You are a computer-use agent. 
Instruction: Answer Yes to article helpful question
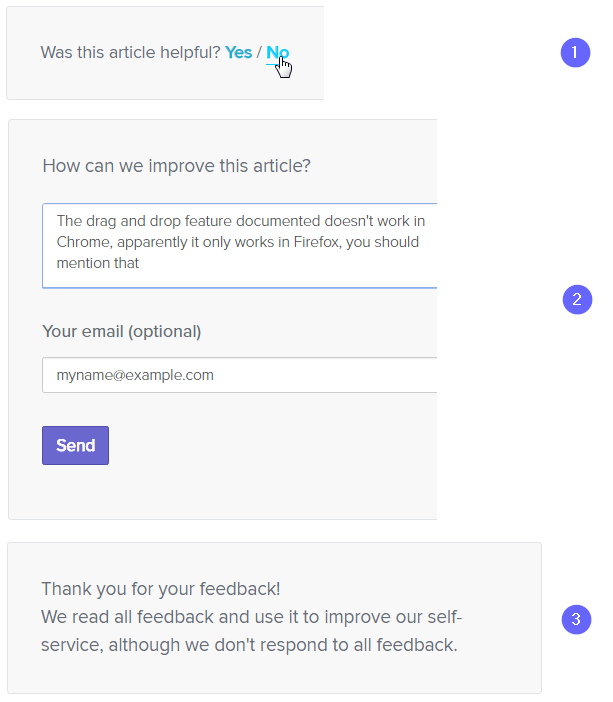tap(238, 52)
